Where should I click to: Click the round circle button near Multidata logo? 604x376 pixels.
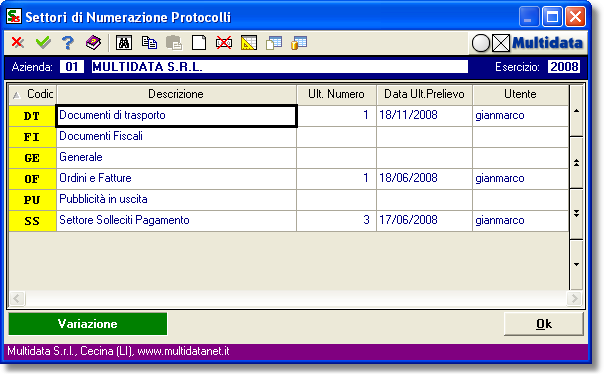pos(481,43)
